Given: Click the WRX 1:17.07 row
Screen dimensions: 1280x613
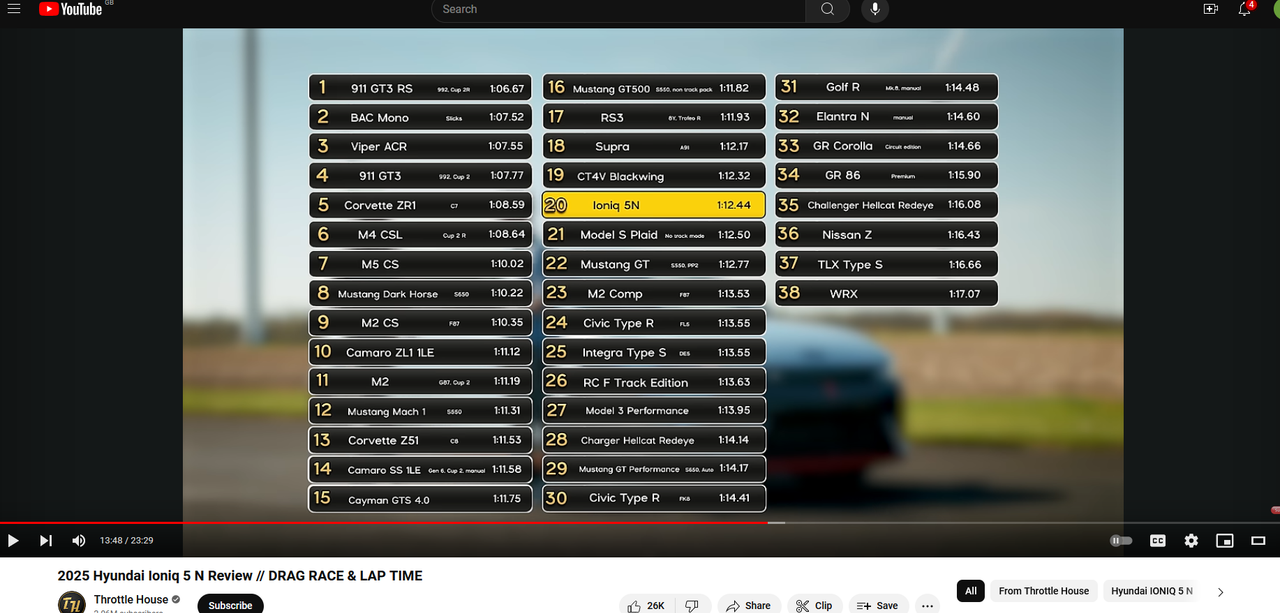Looking at the screenshot, I should click(x=887, y=294).
